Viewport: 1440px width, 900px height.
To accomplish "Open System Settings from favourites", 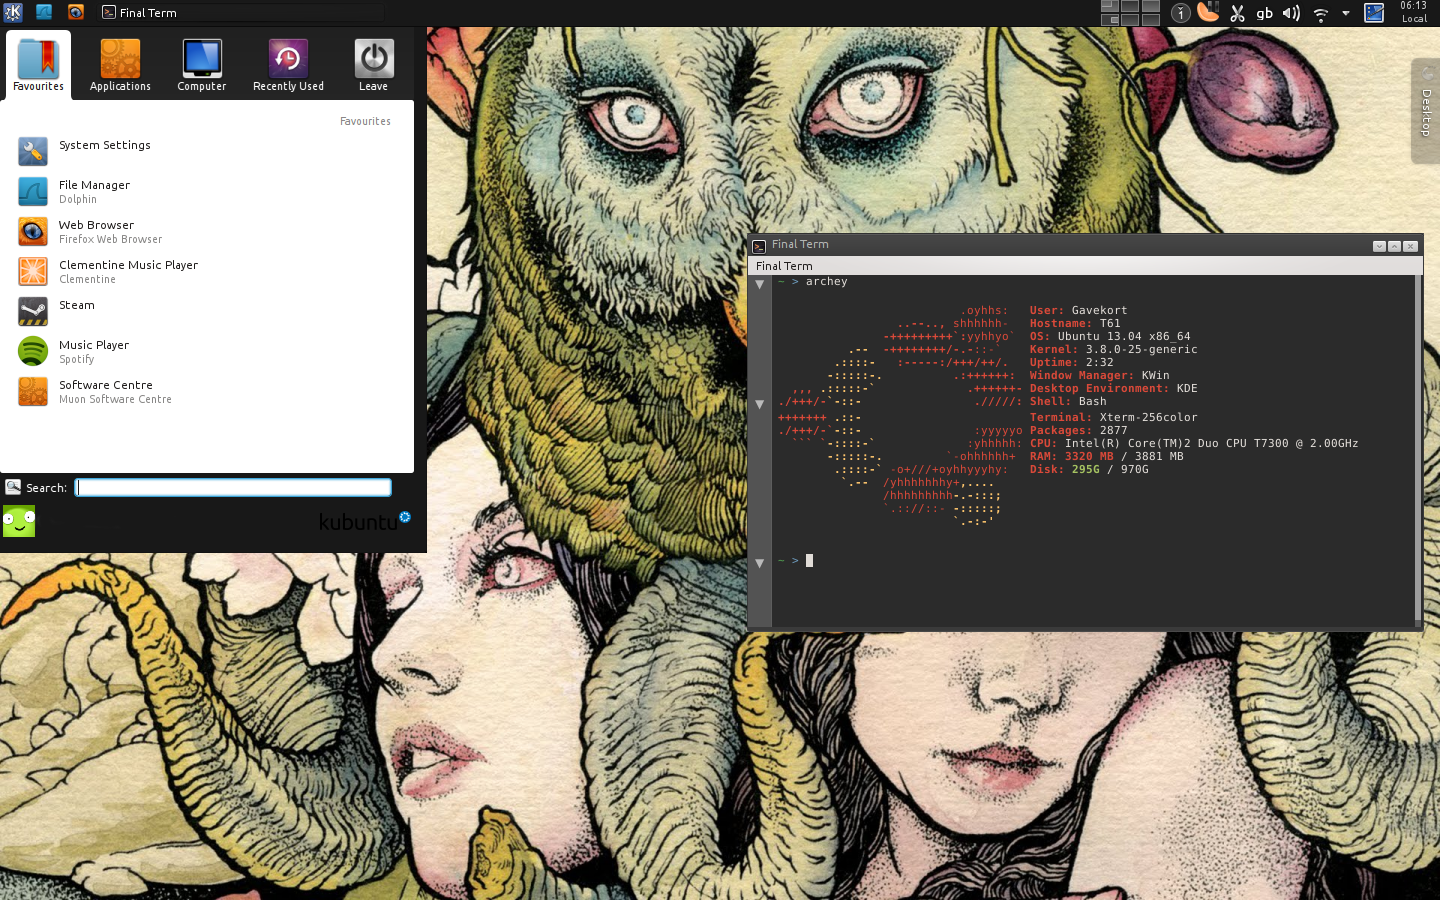I will 207,151.
